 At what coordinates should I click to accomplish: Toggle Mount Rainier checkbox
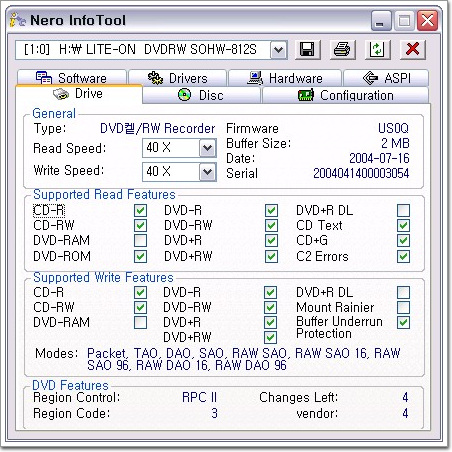(403, 307)
